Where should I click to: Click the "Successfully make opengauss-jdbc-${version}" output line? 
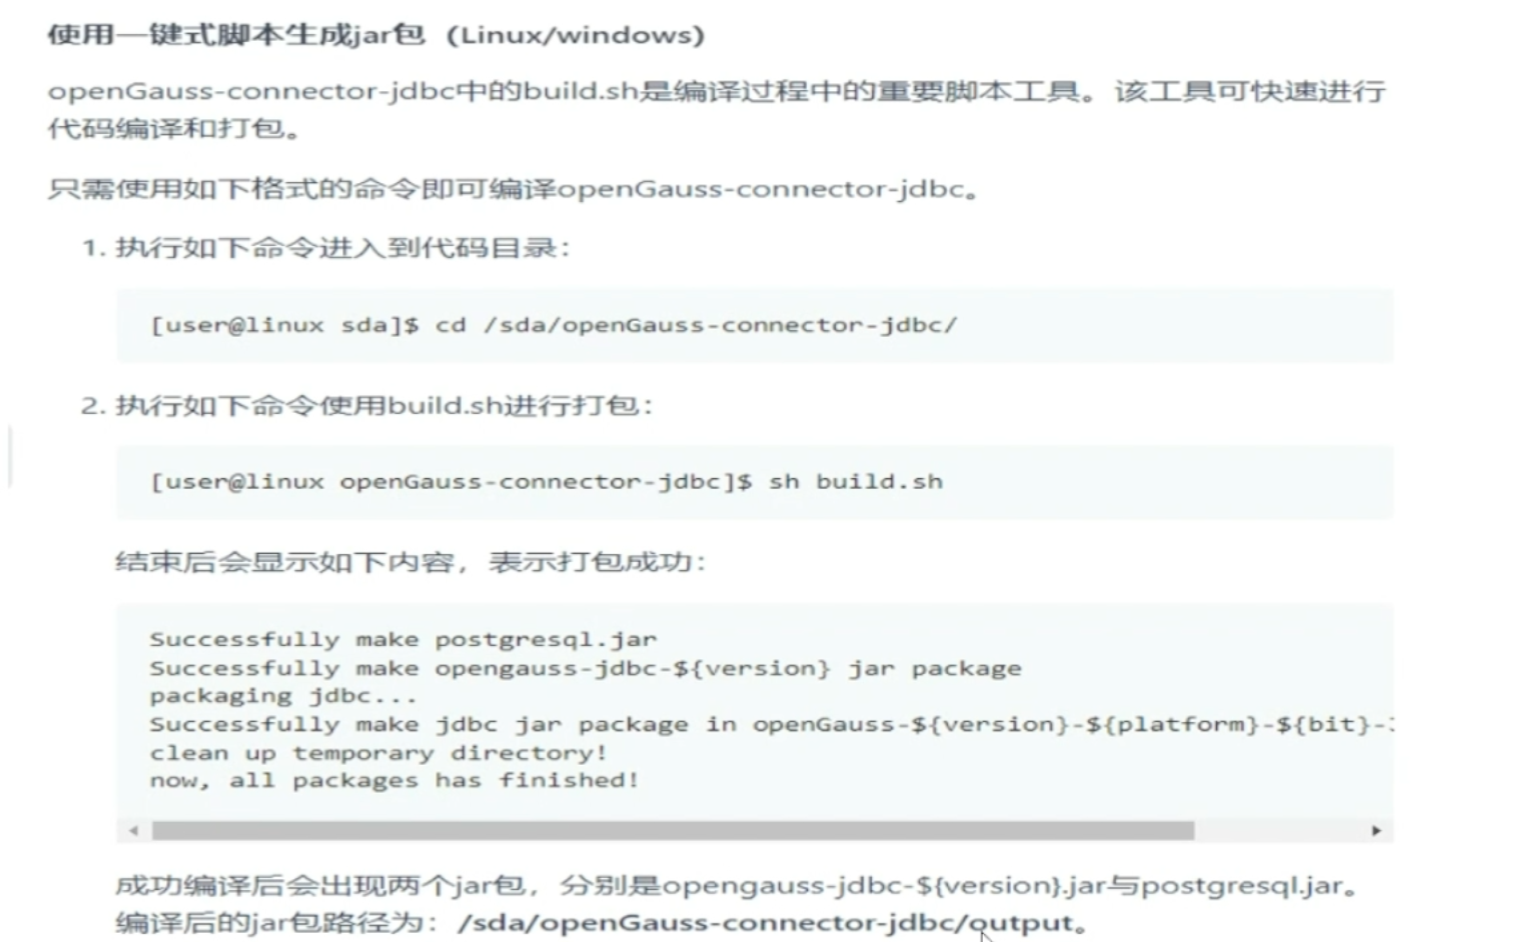pyautogui.click(x=585, y=668)
